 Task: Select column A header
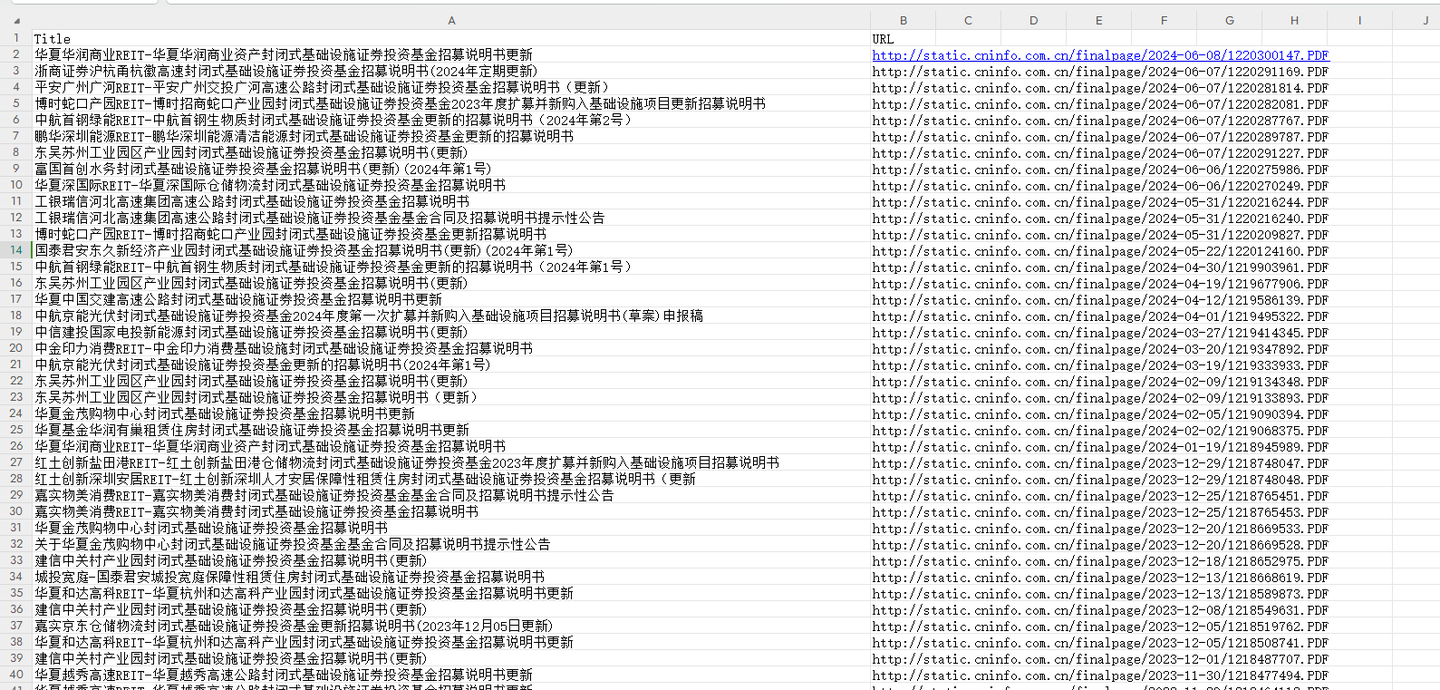451,20
